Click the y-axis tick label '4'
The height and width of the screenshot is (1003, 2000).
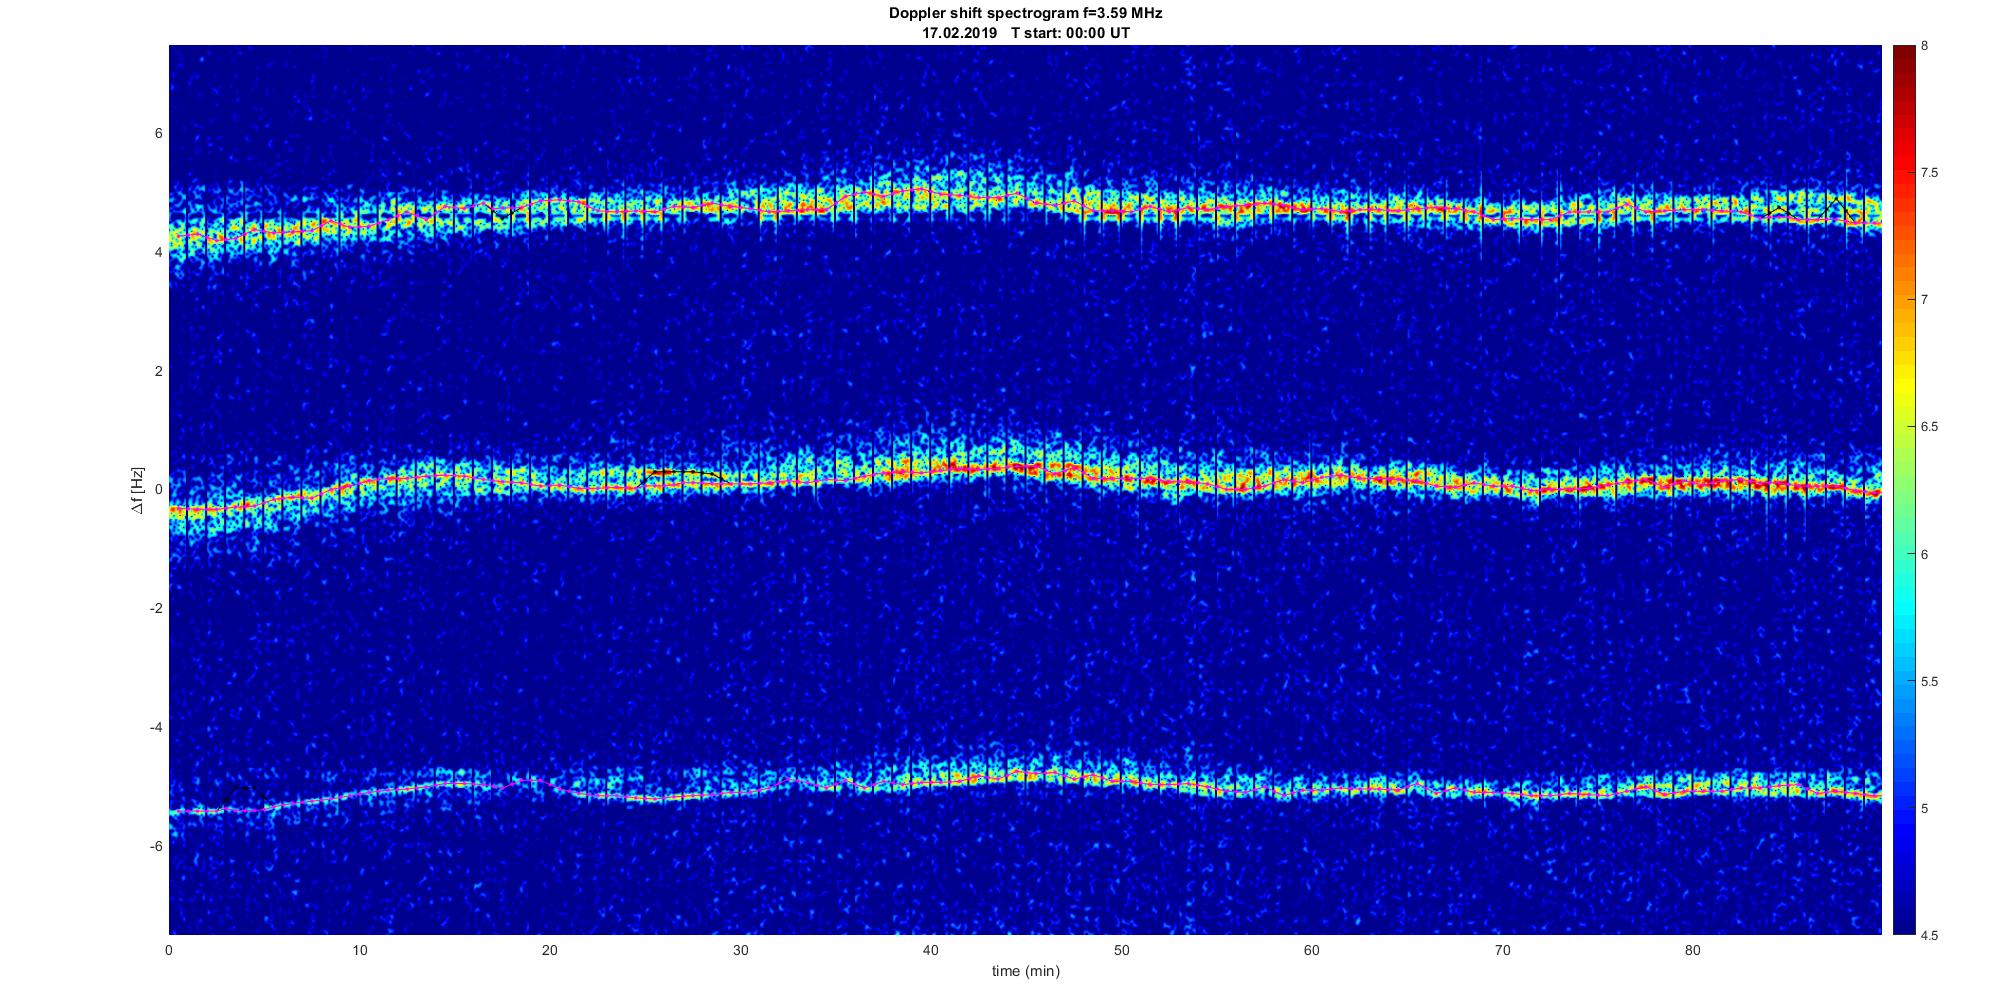(158, 253)
